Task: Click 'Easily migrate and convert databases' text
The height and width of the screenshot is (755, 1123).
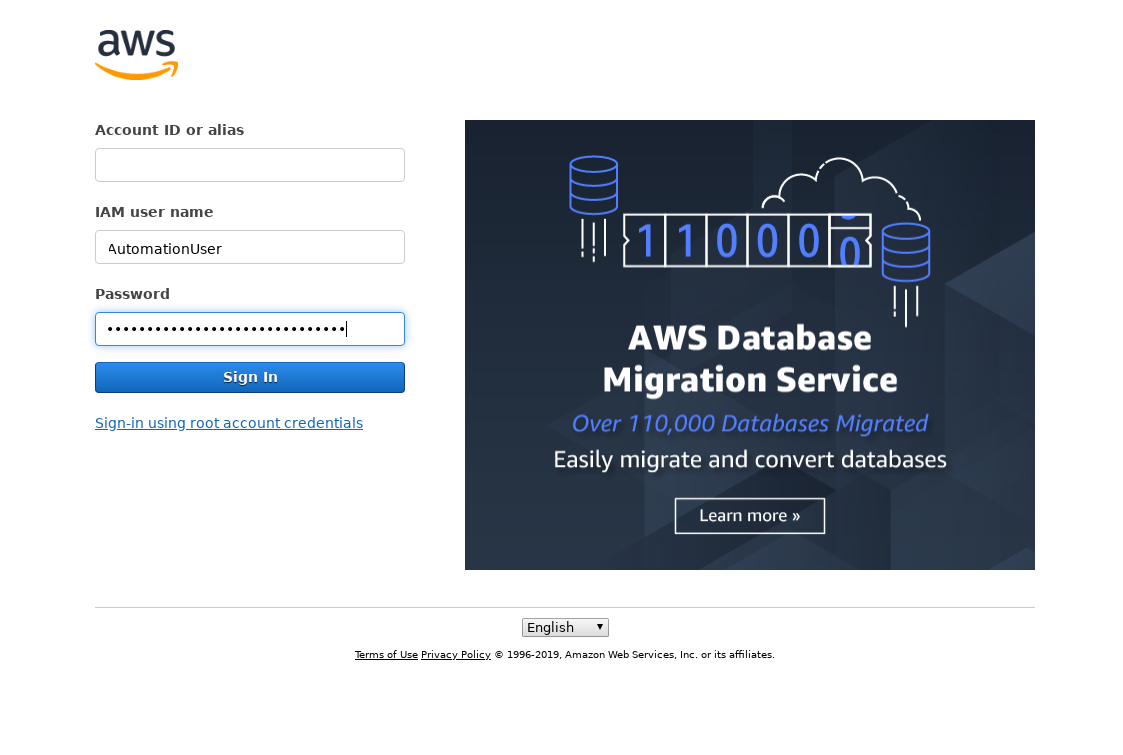Action: point(750,459)
